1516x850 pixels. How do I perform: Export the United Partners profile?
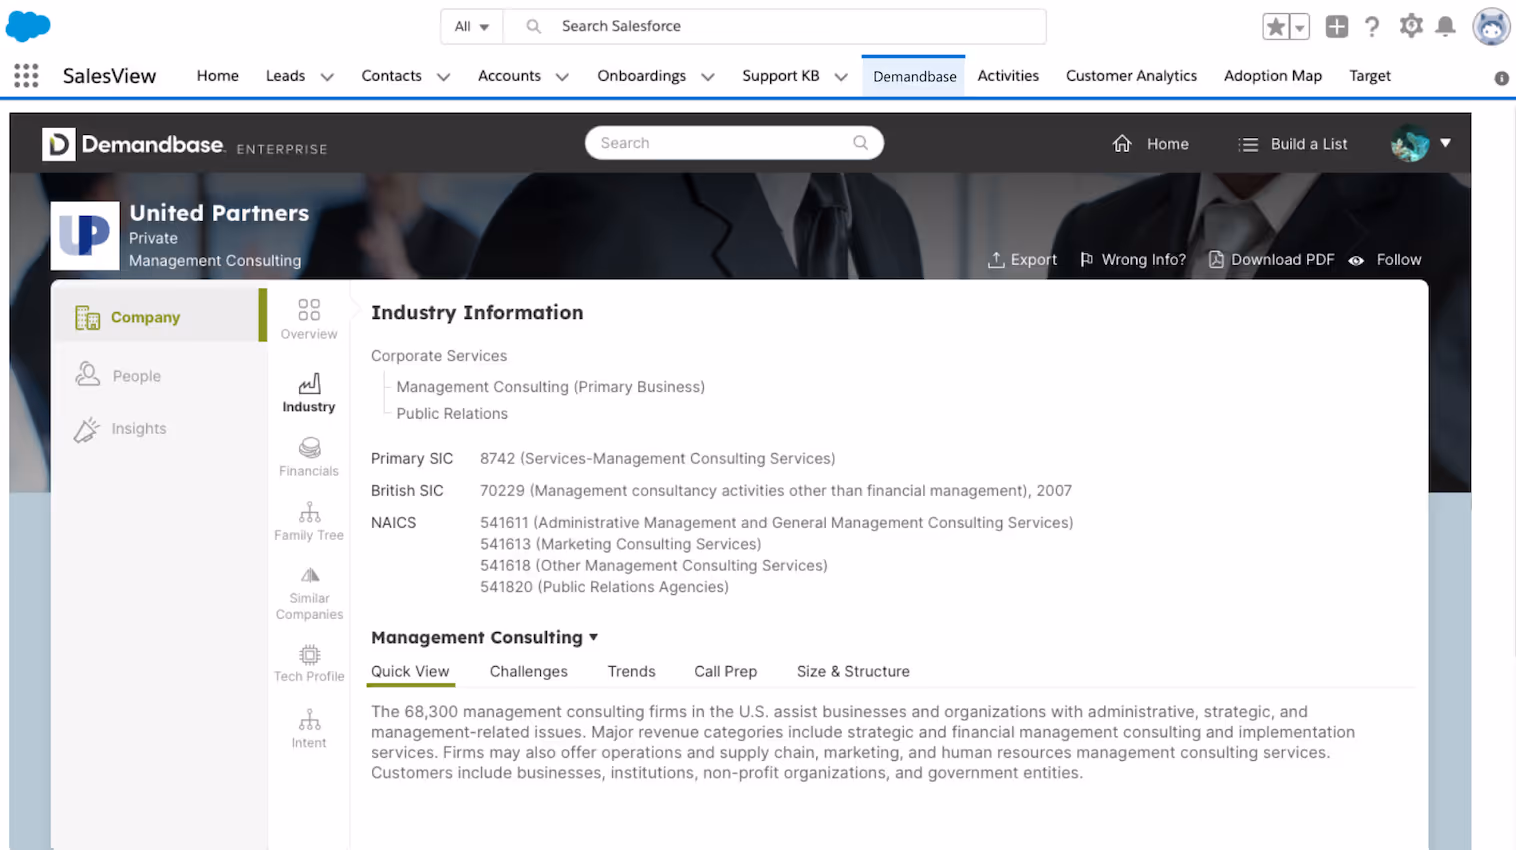coord(1022,260)
